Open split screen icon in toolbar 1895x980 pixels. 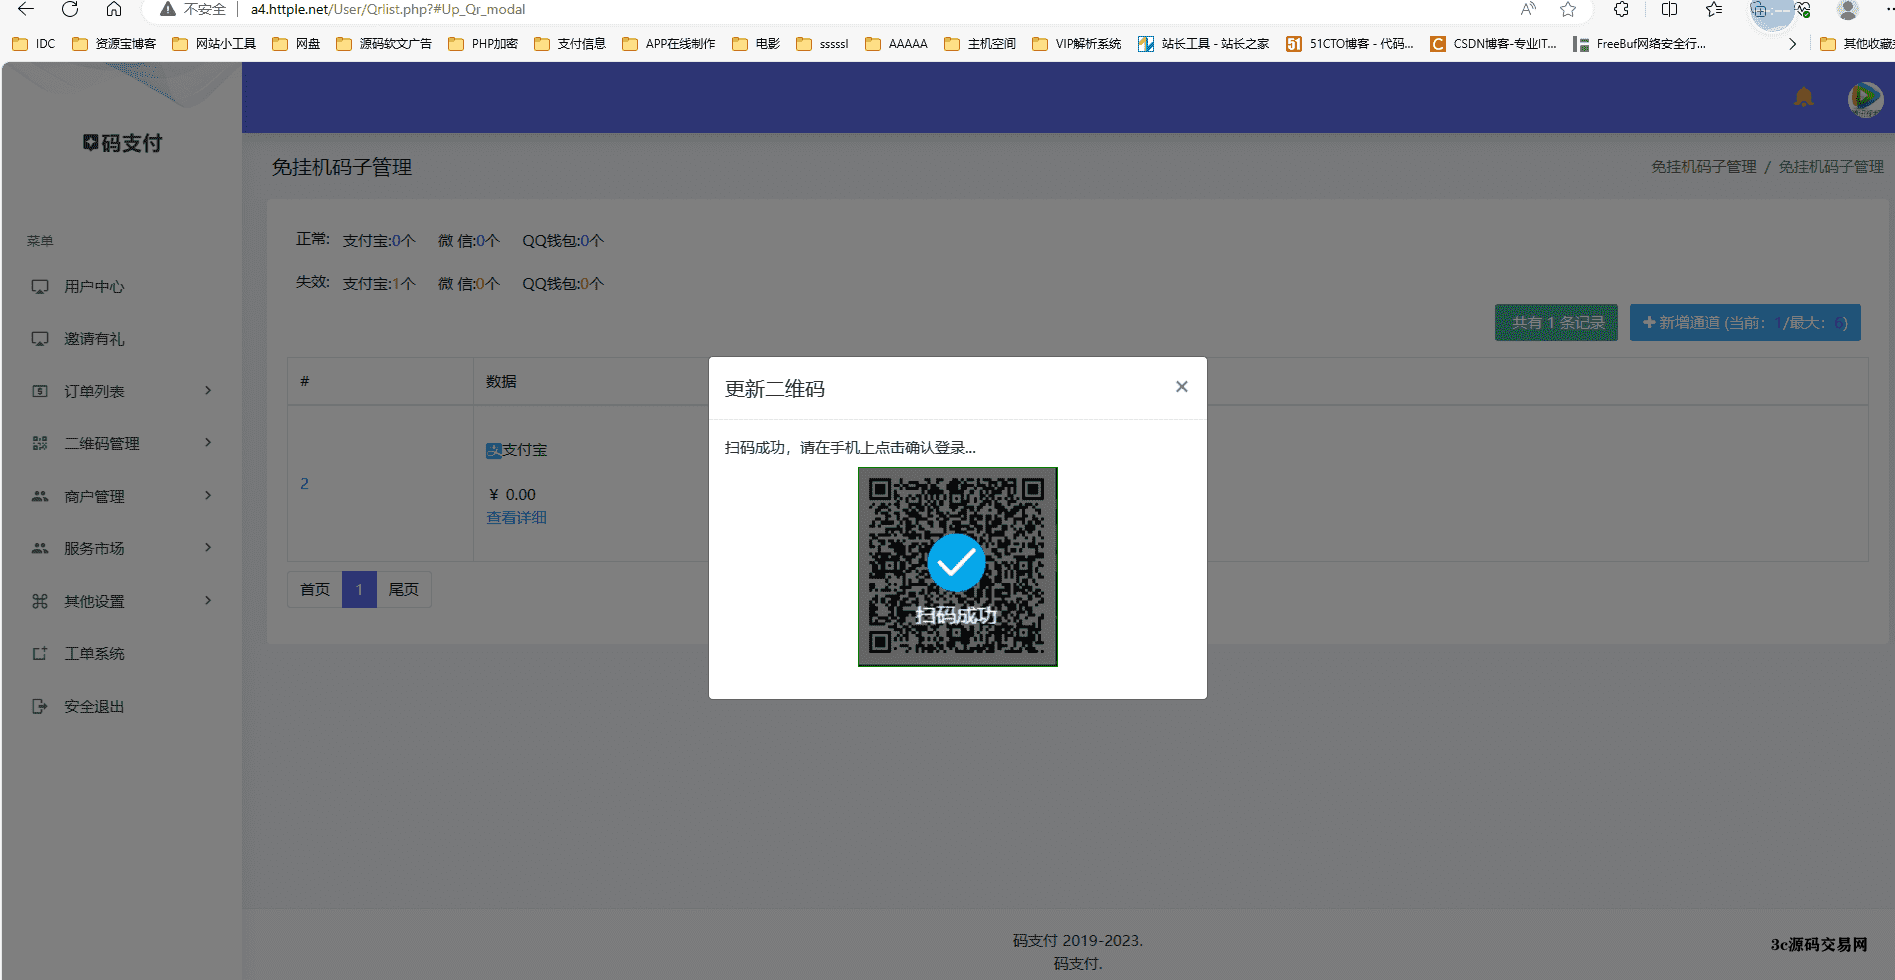coord(1669,9)
